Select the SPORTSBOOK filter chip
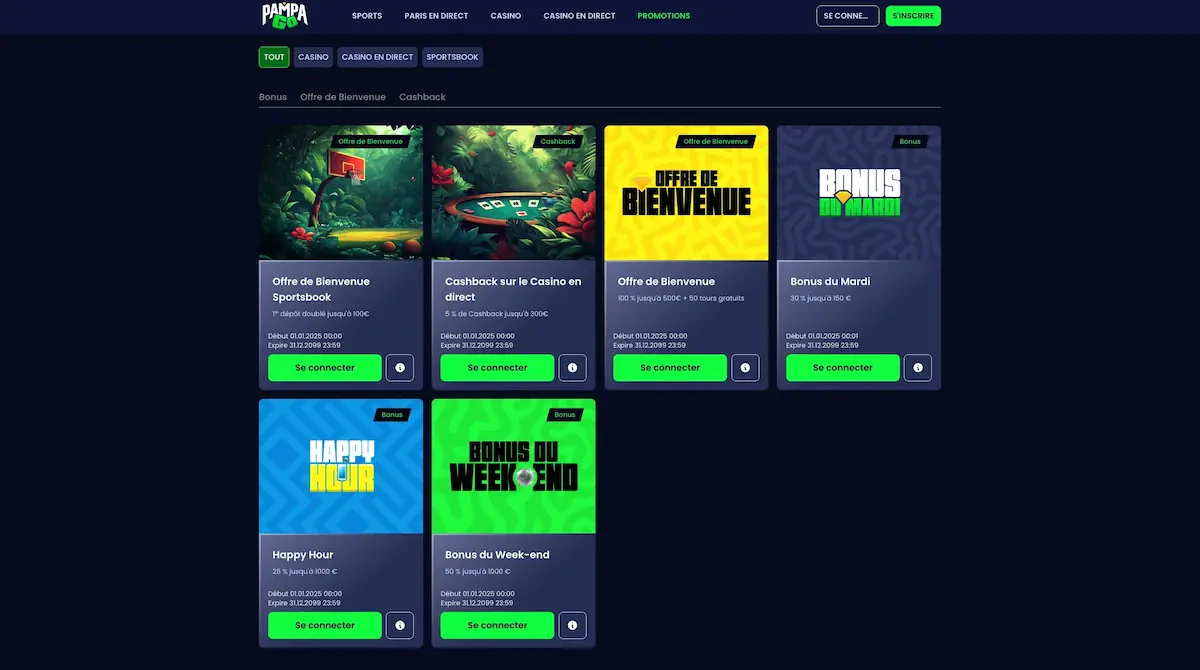 [x=452, y=57]
